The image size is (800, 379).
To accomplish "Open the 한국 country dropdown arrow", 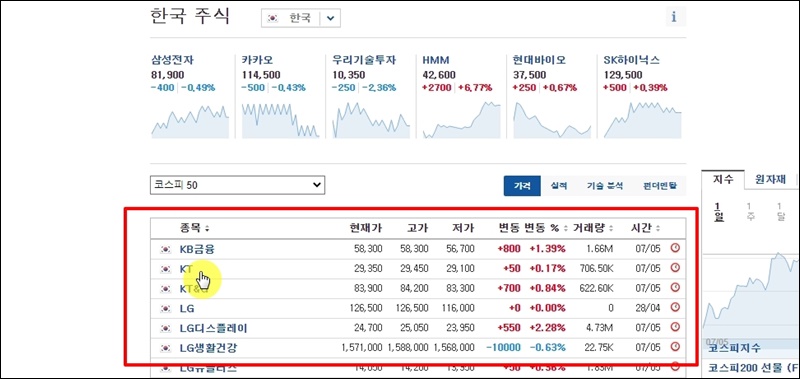I will (x=330, y=18).
